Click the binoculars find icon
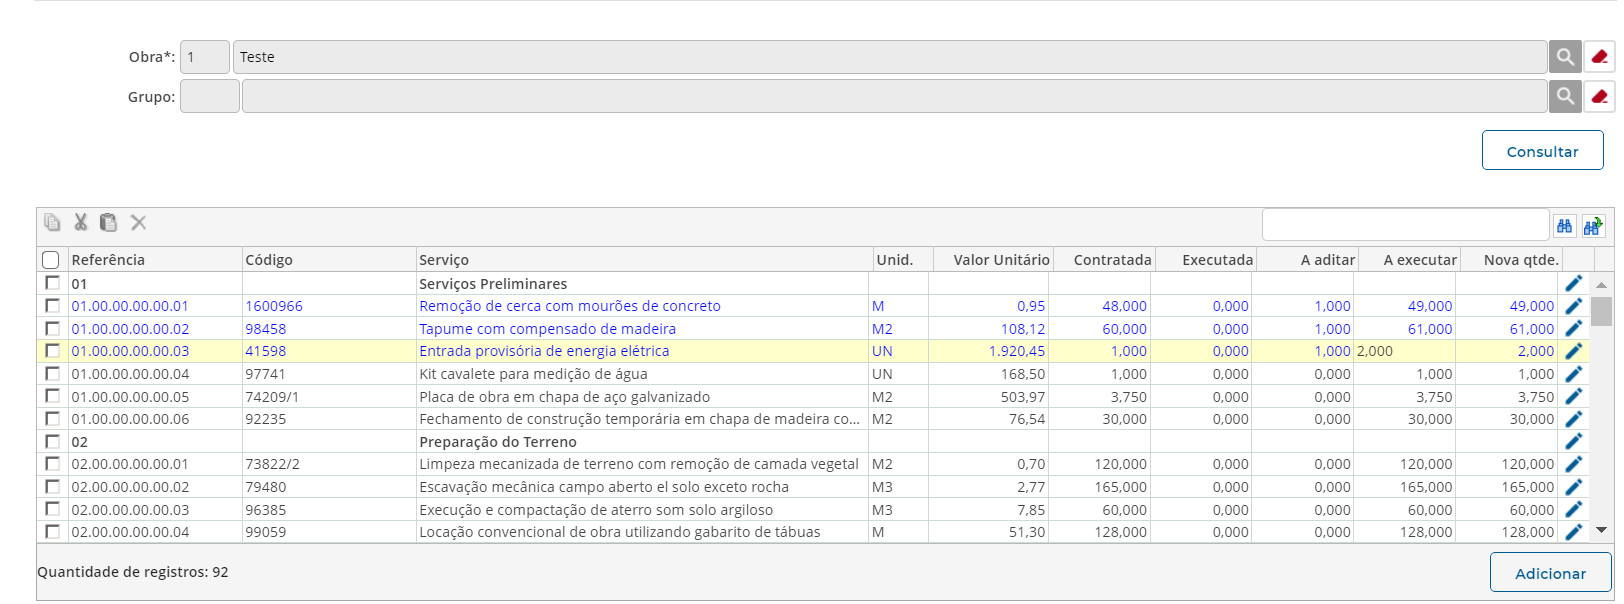1624x604 pixels. coord(1564,226)
